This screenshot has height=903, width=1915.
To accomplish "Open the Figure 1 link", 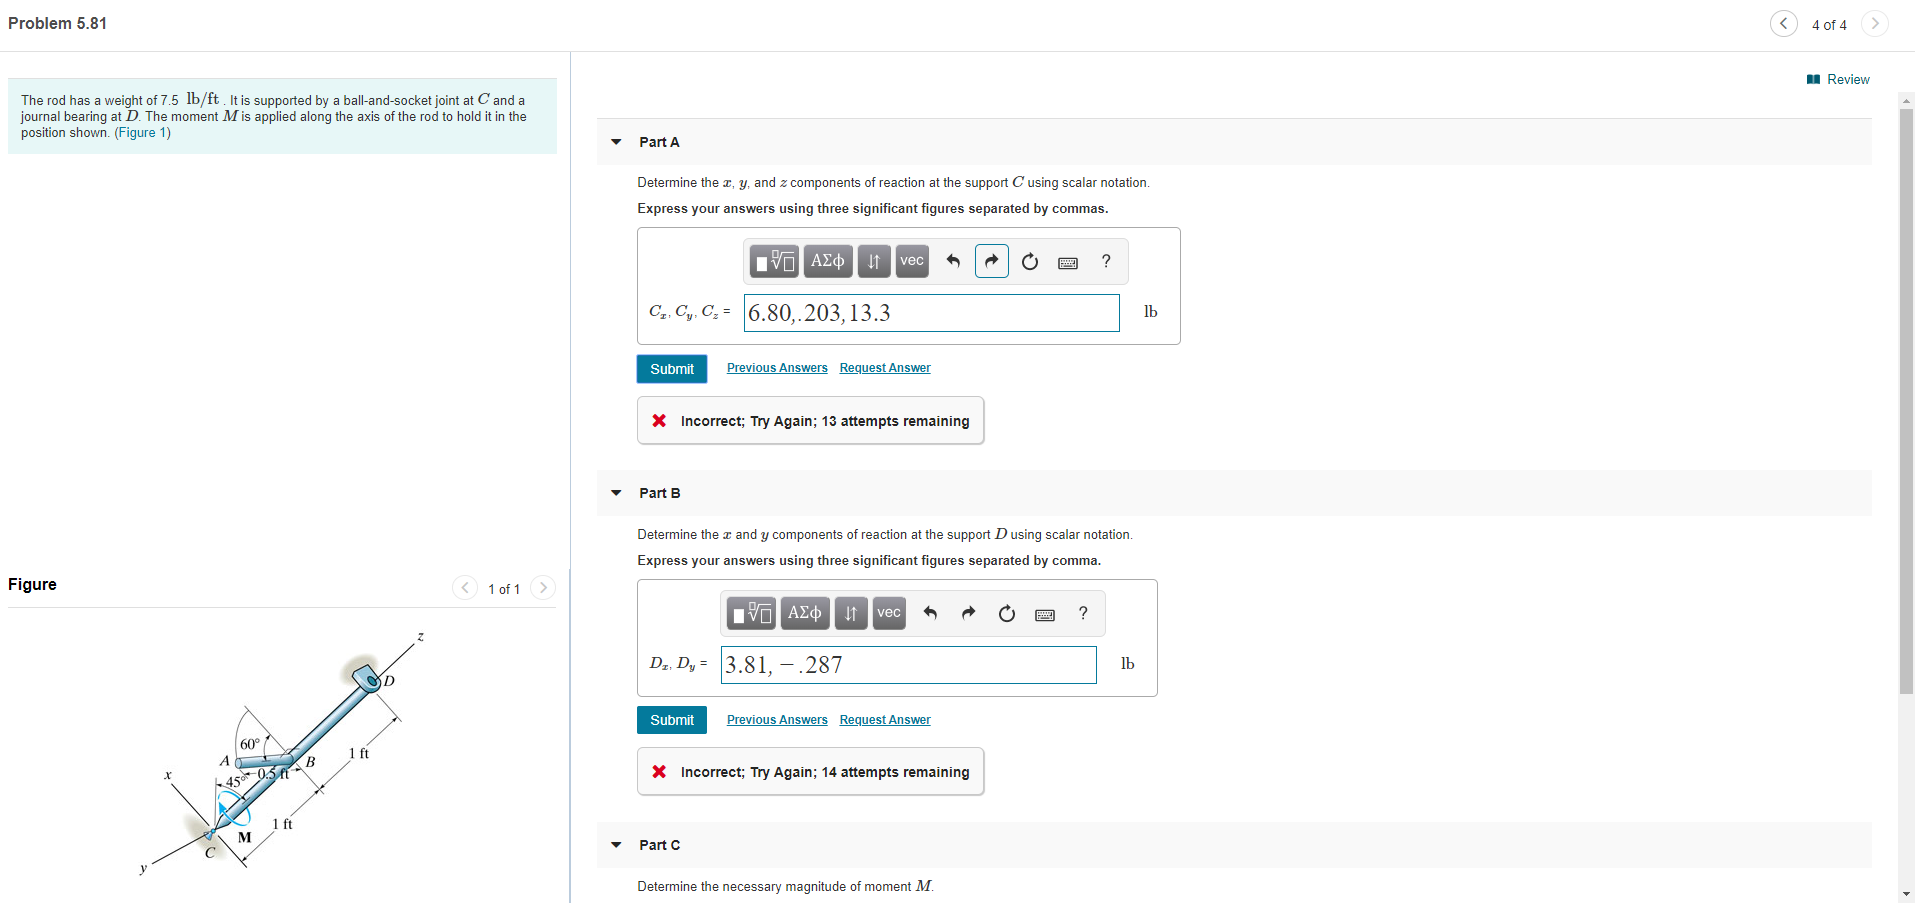I will click(142, 133).
